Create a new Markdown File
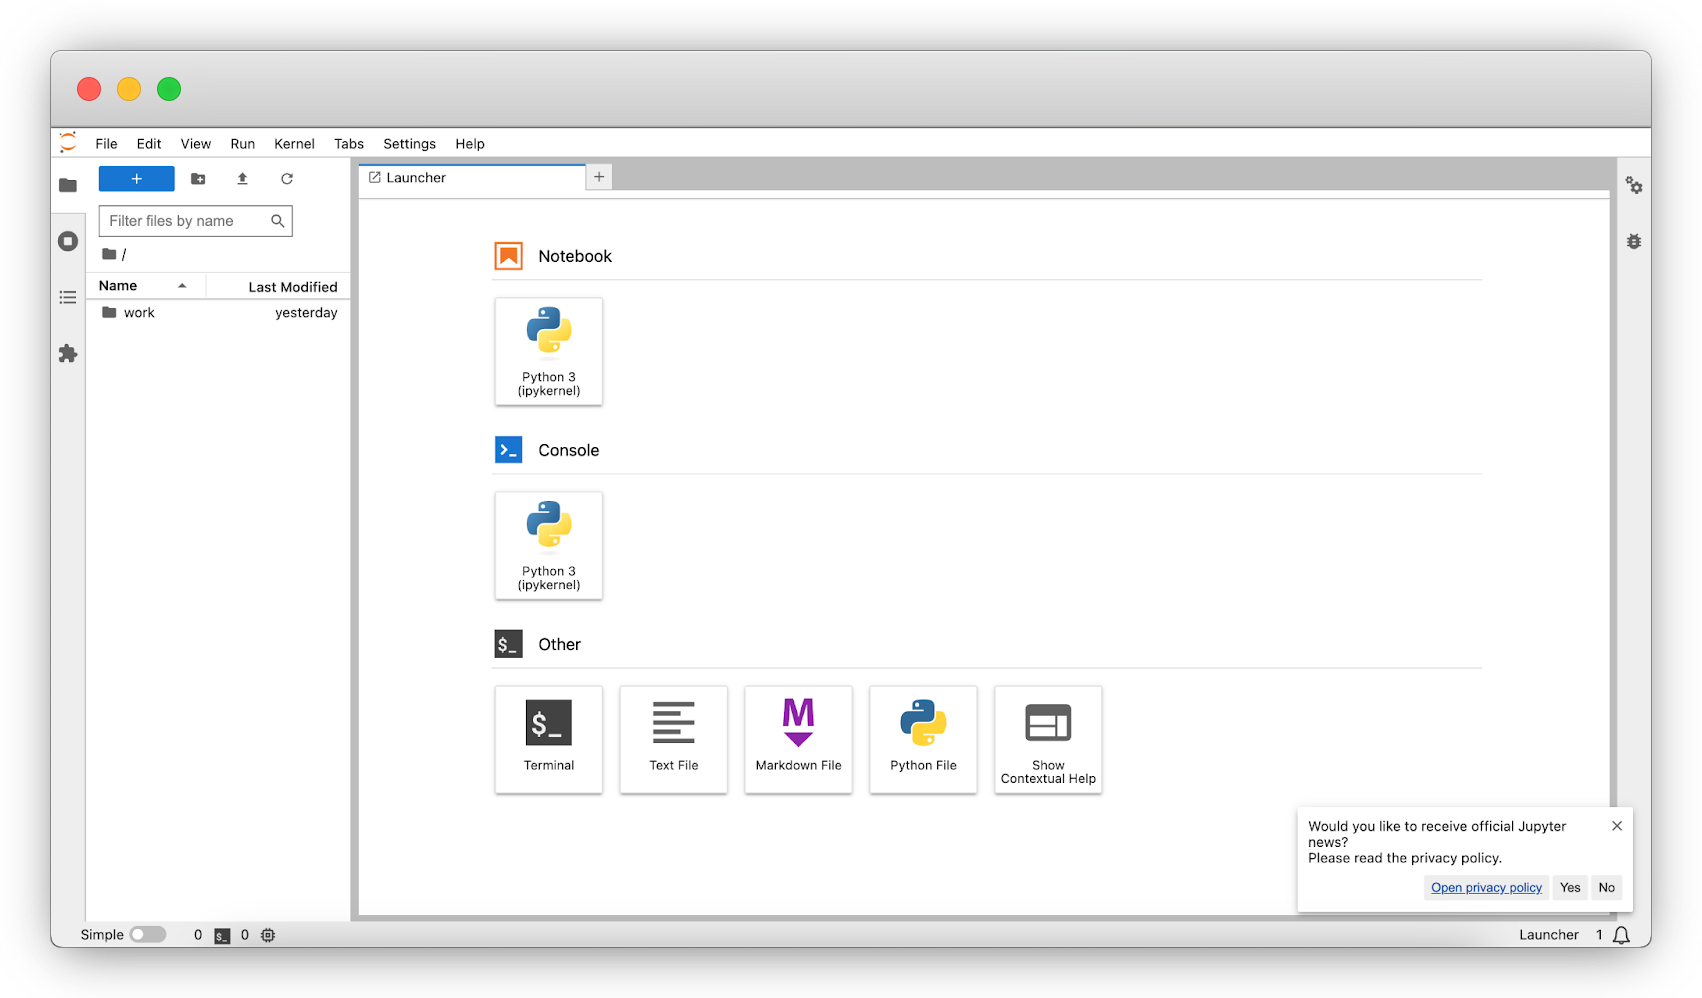 798,738
